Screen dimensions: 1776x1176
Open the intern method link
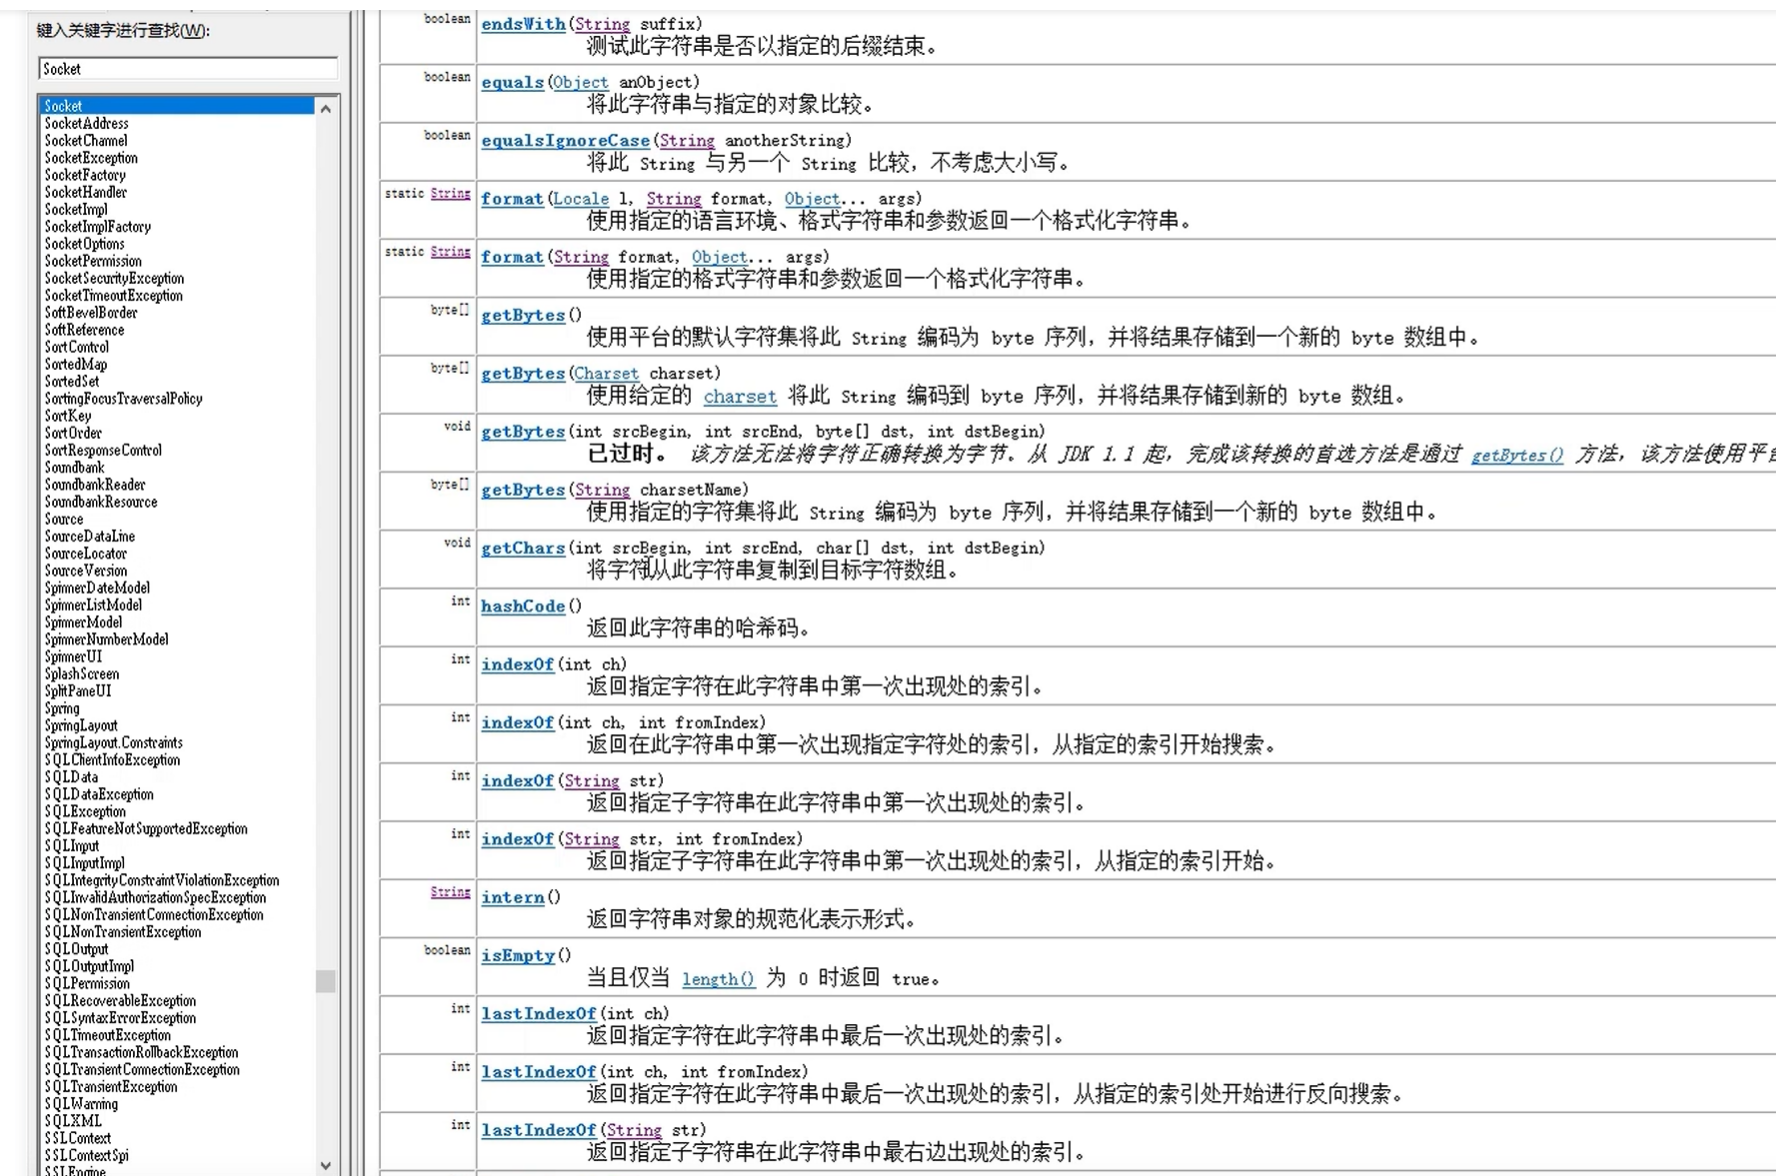click(512, 897)
